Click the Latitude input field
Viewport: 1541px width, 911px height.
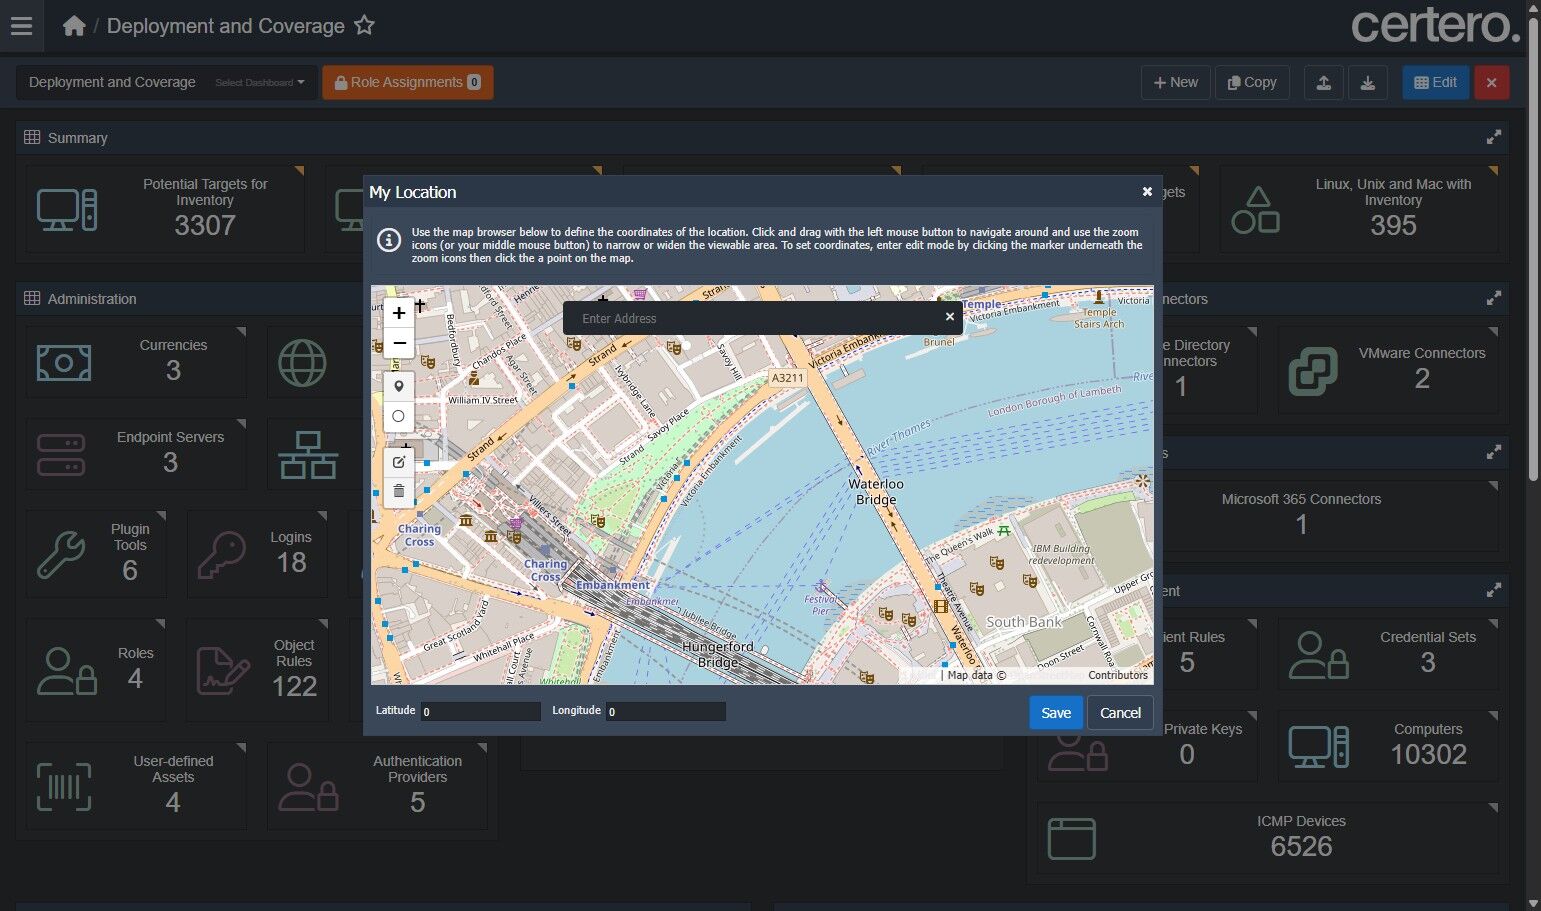(x=480, y=711)
